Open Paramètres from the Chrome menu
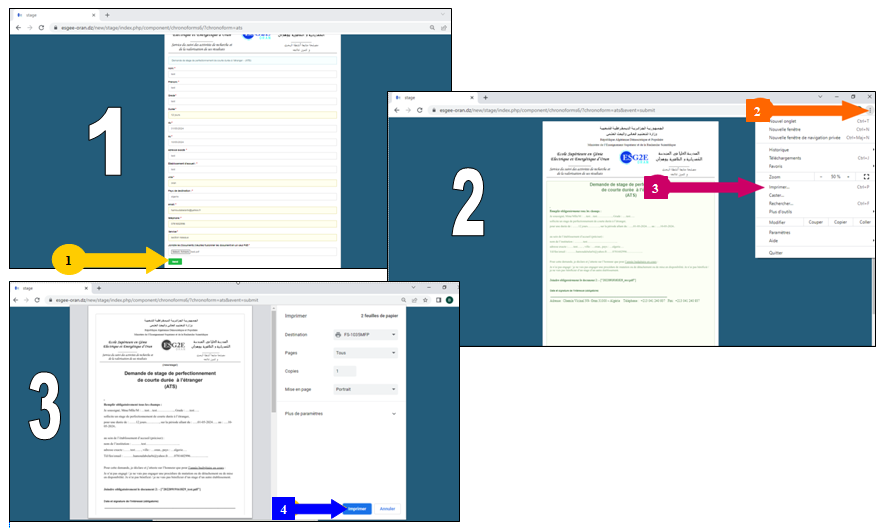The width and height of the screenshot is (892, 528). [x=780, y=232]
